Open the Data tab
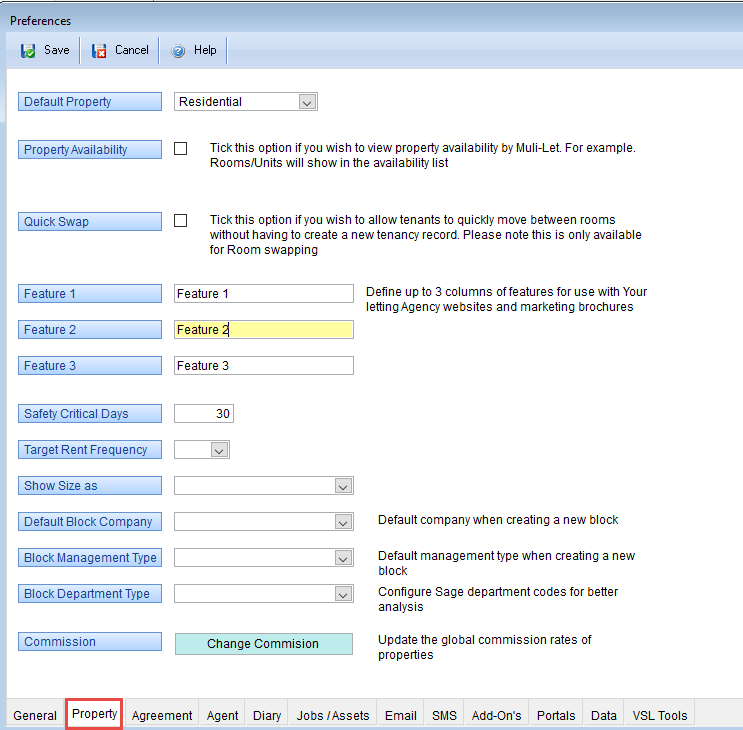Viewport: 743px width, 730px height. (604, 715)
